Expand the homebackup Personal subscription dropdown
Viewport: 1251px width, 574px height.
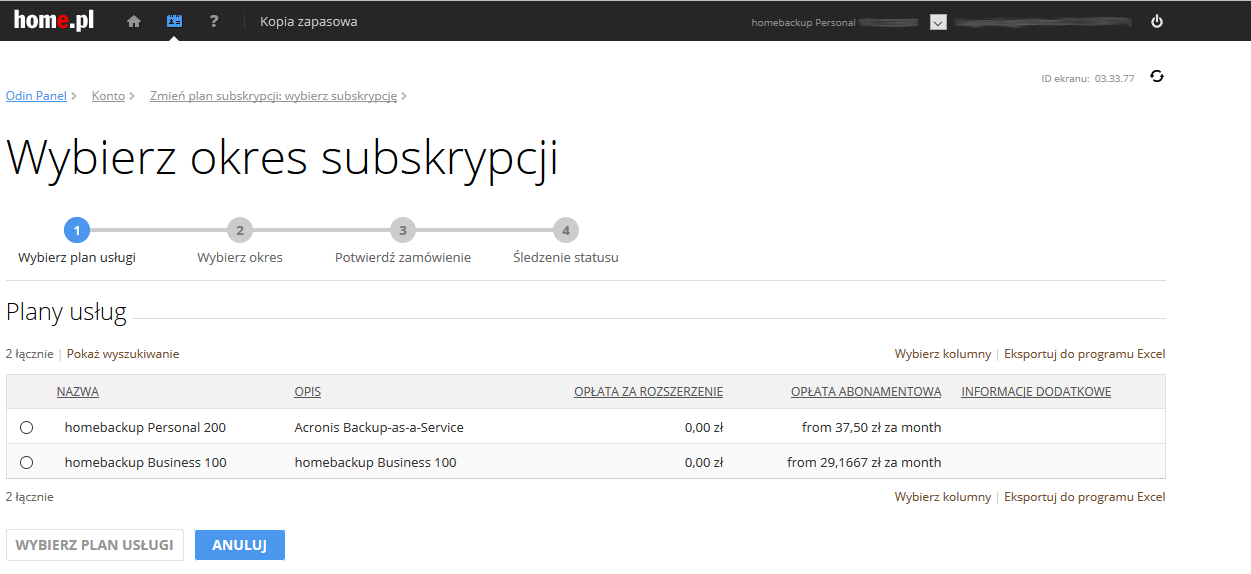point(938,22)
